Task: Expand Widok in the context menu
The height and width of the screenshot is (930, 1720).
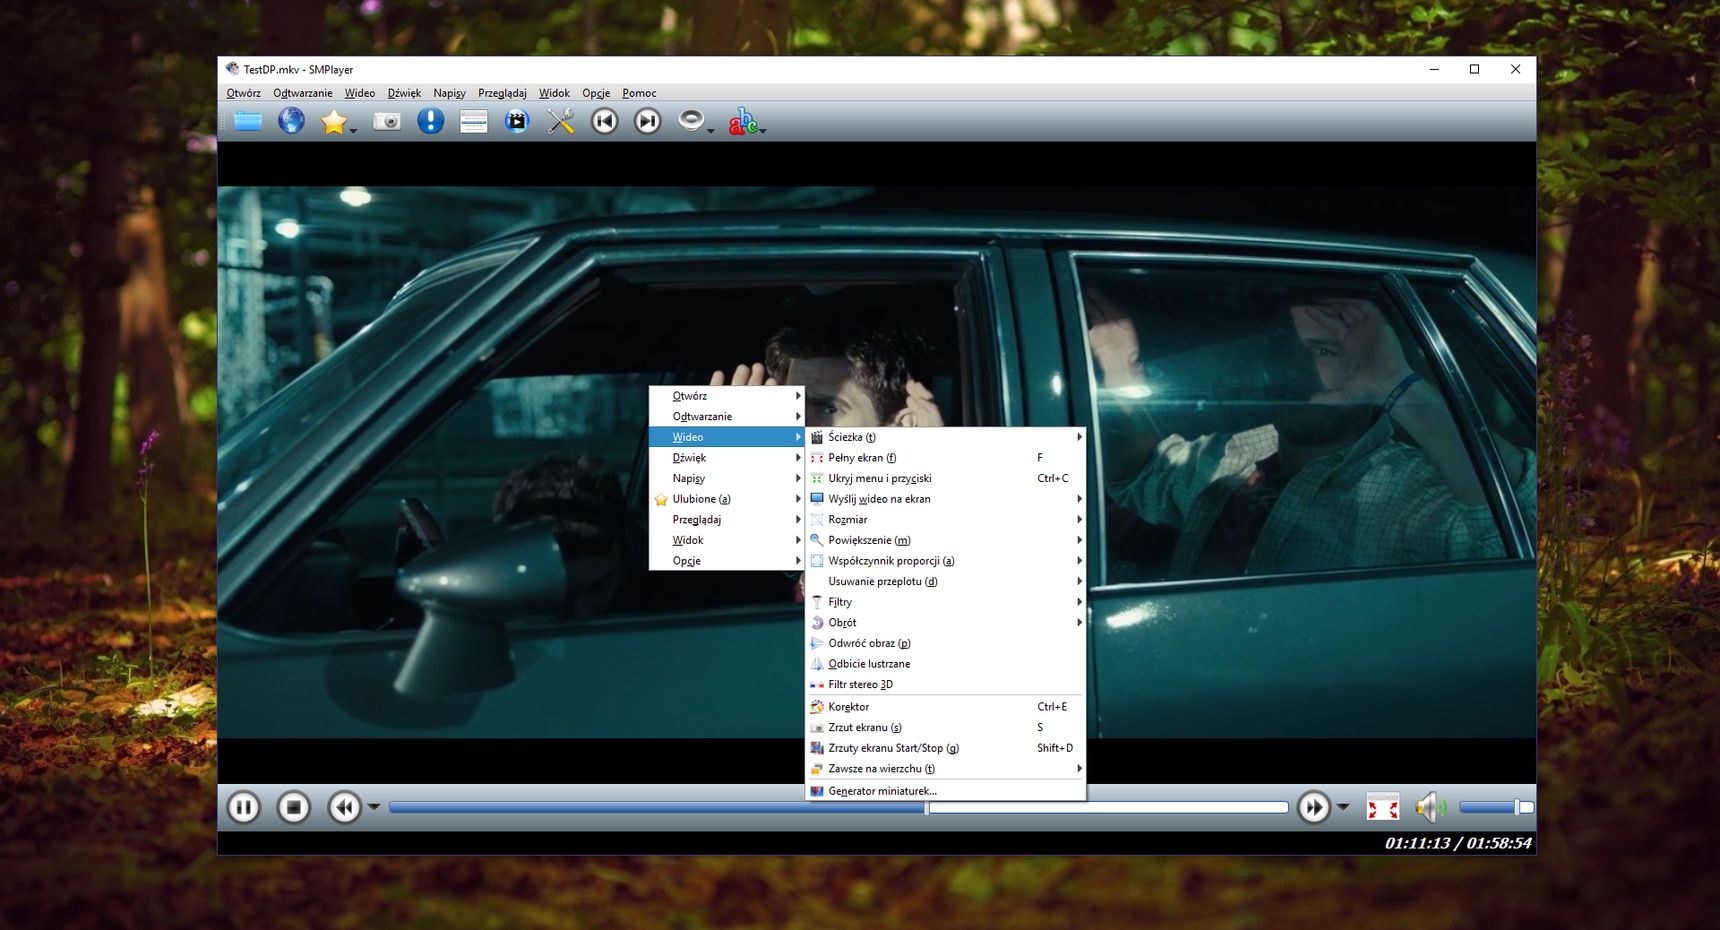Action: (727, 540)
